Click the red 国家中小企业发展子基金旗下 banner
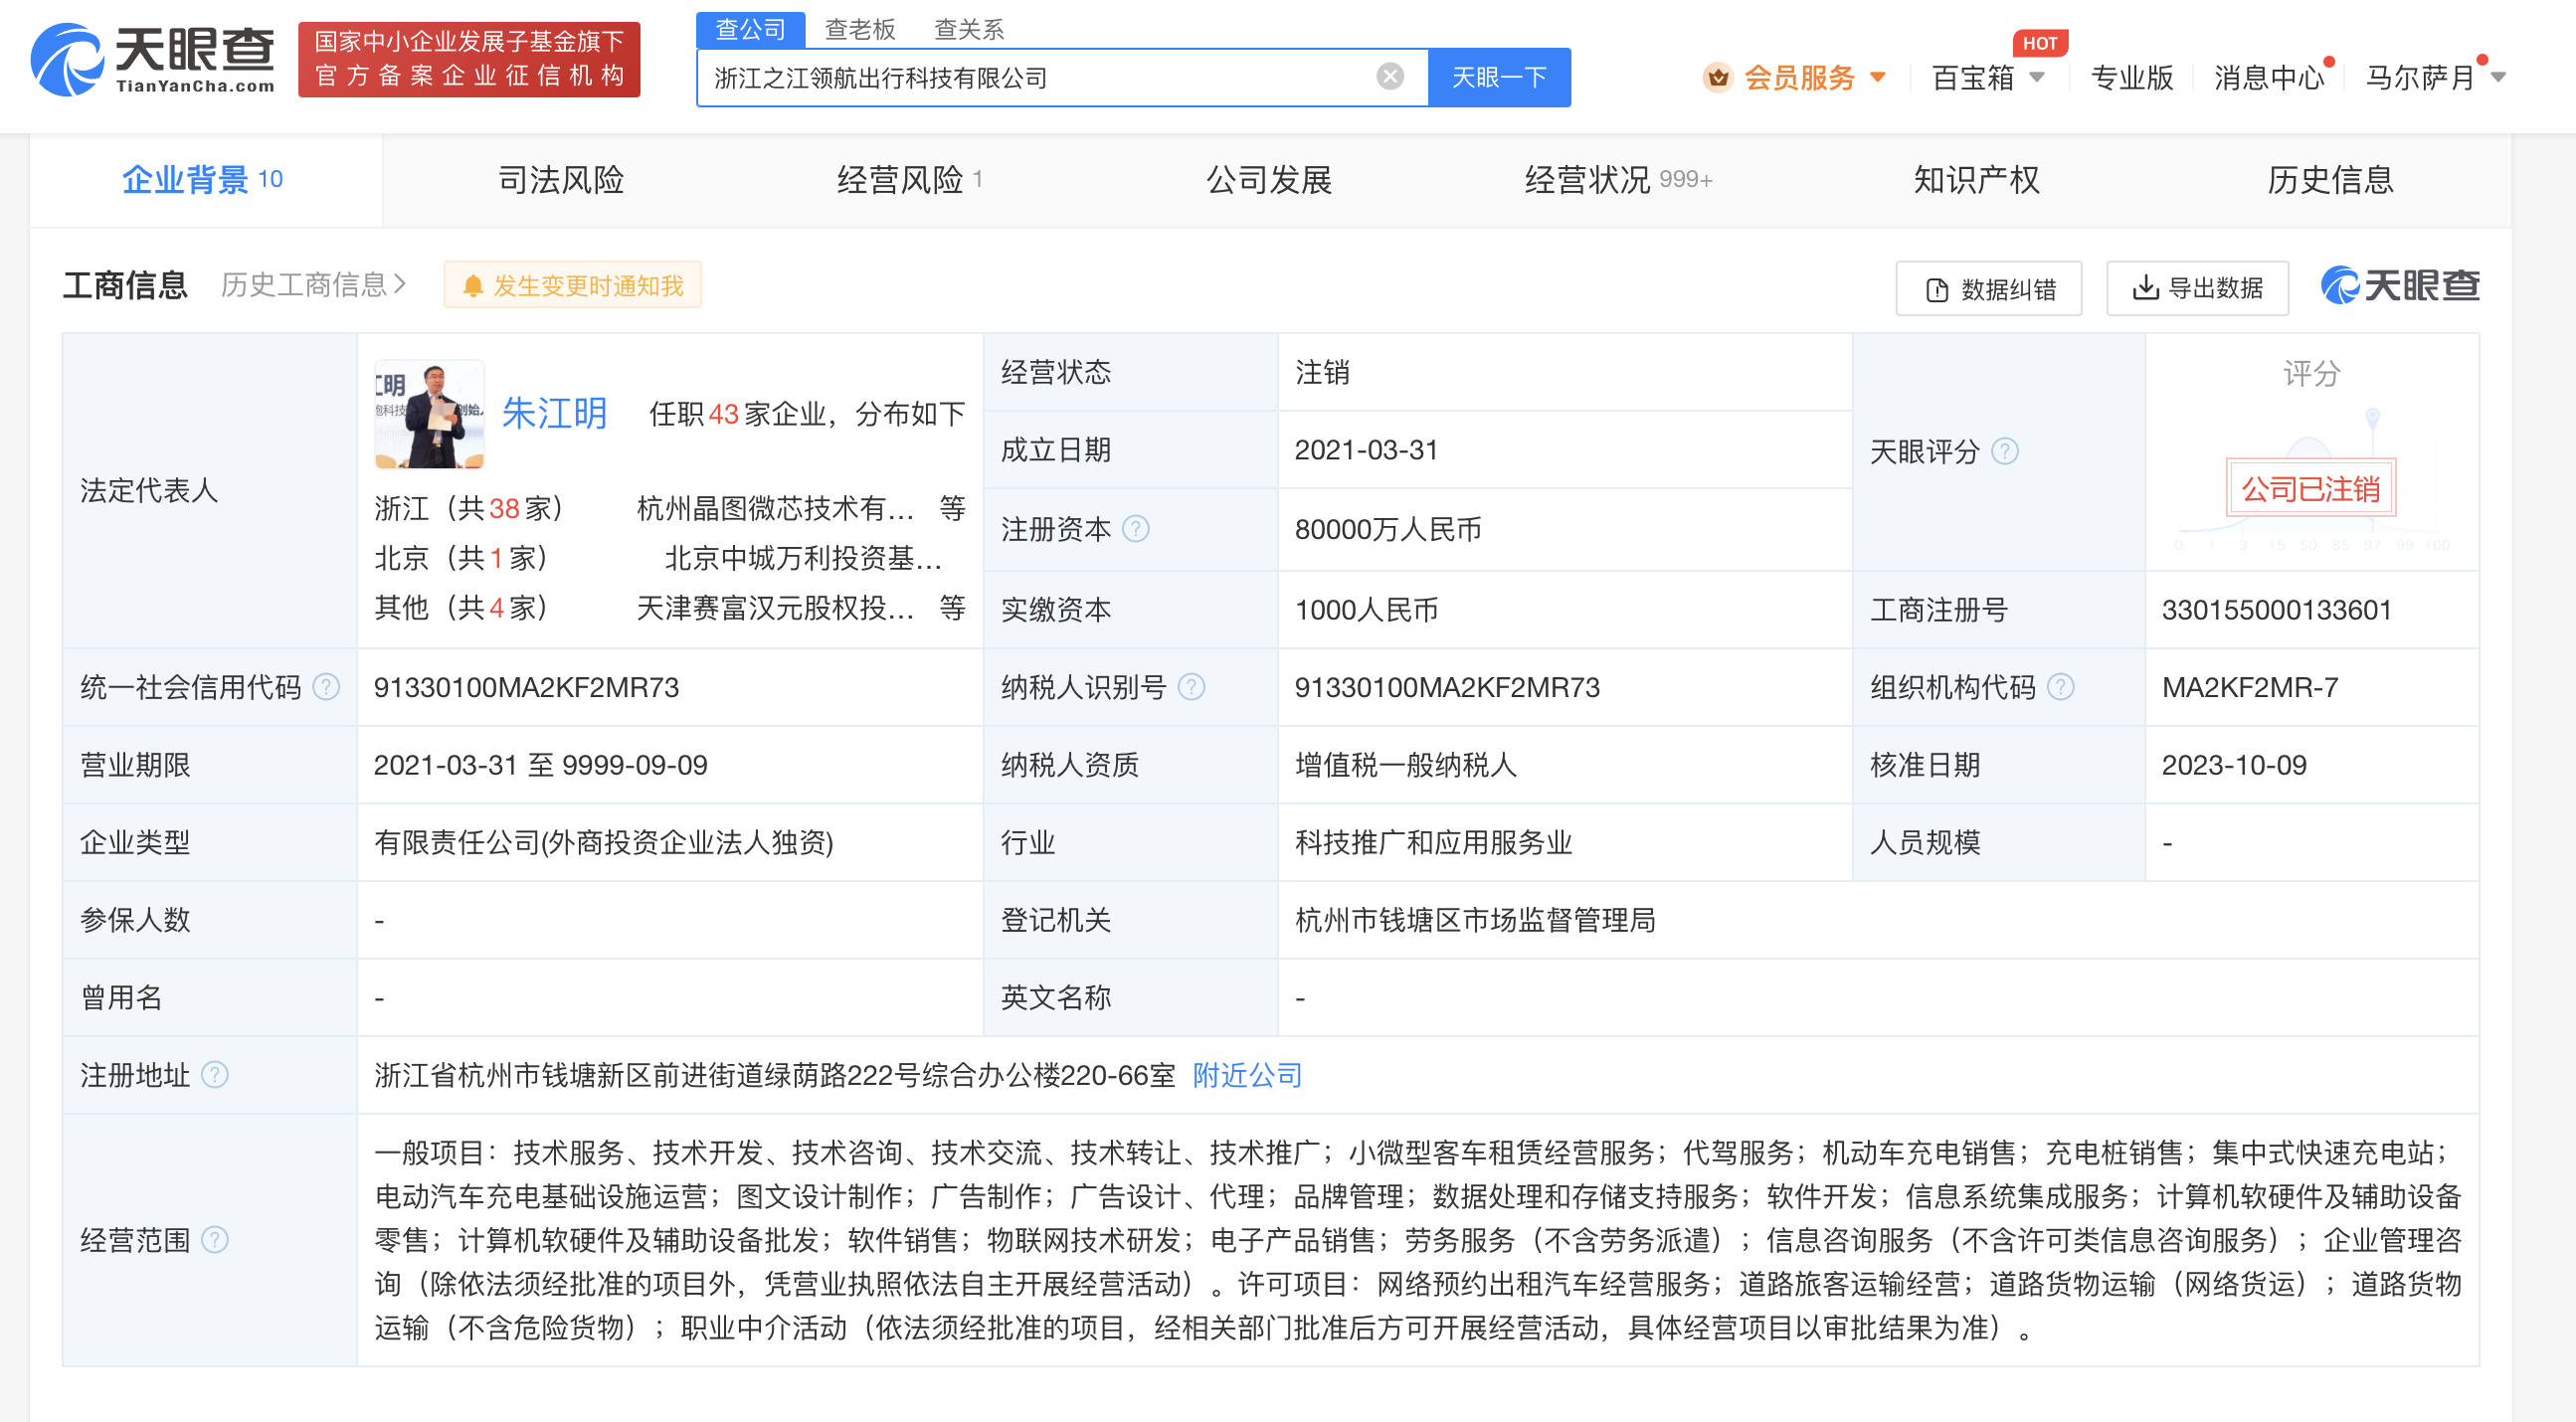The height and width of the screenshot is (1422, 2576). (x=469, y=59)
